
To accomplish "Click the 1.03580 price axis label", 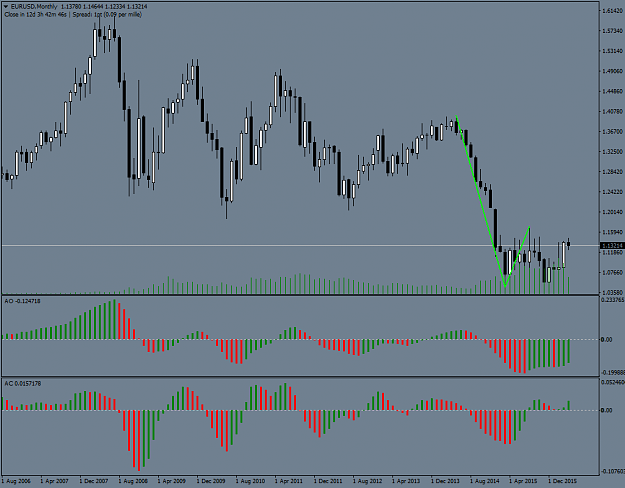I will [613, 292].
